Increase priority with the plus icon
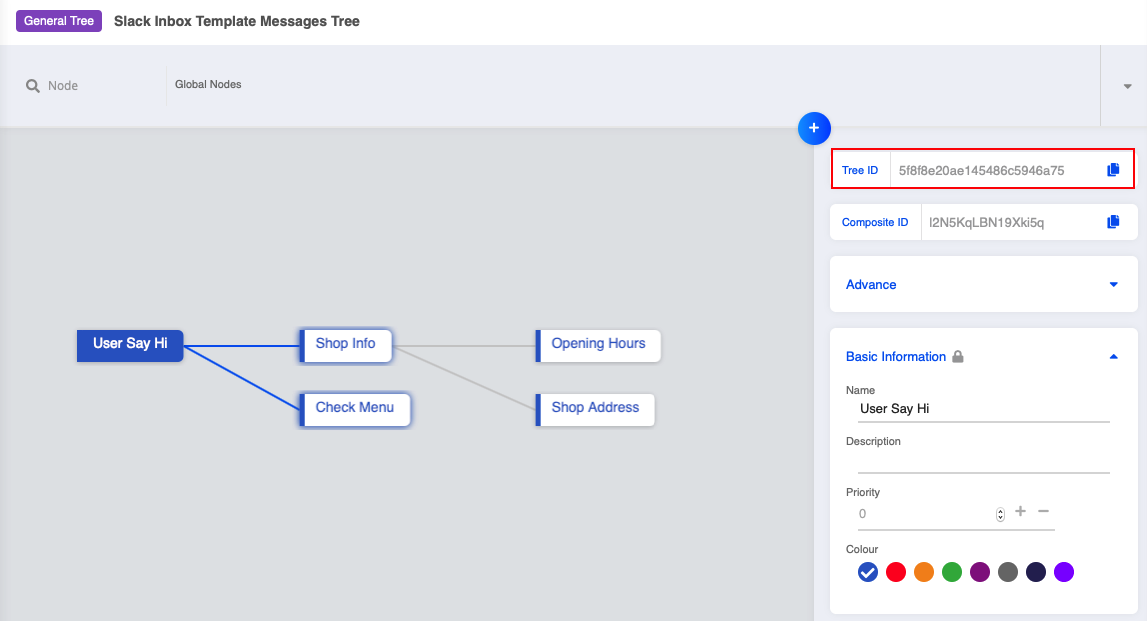The height and width of the screenshot is (621, 1147). 1020,511
